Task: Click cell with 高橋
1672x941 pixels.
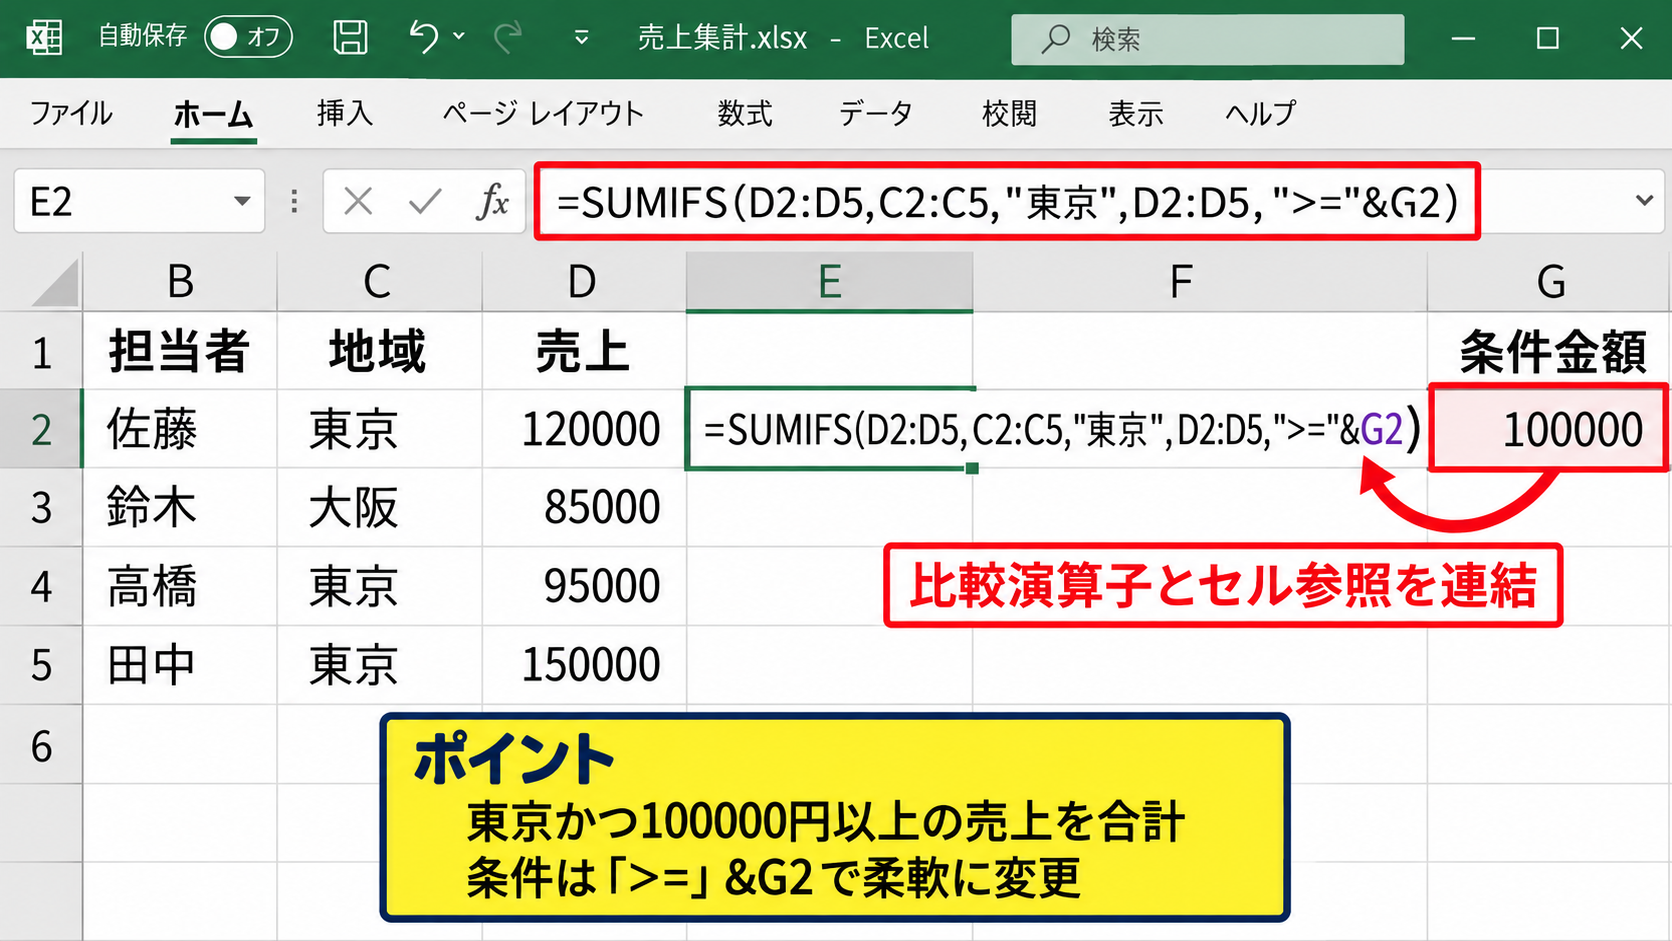Action: pyautogui.click(x=180, y=586)
